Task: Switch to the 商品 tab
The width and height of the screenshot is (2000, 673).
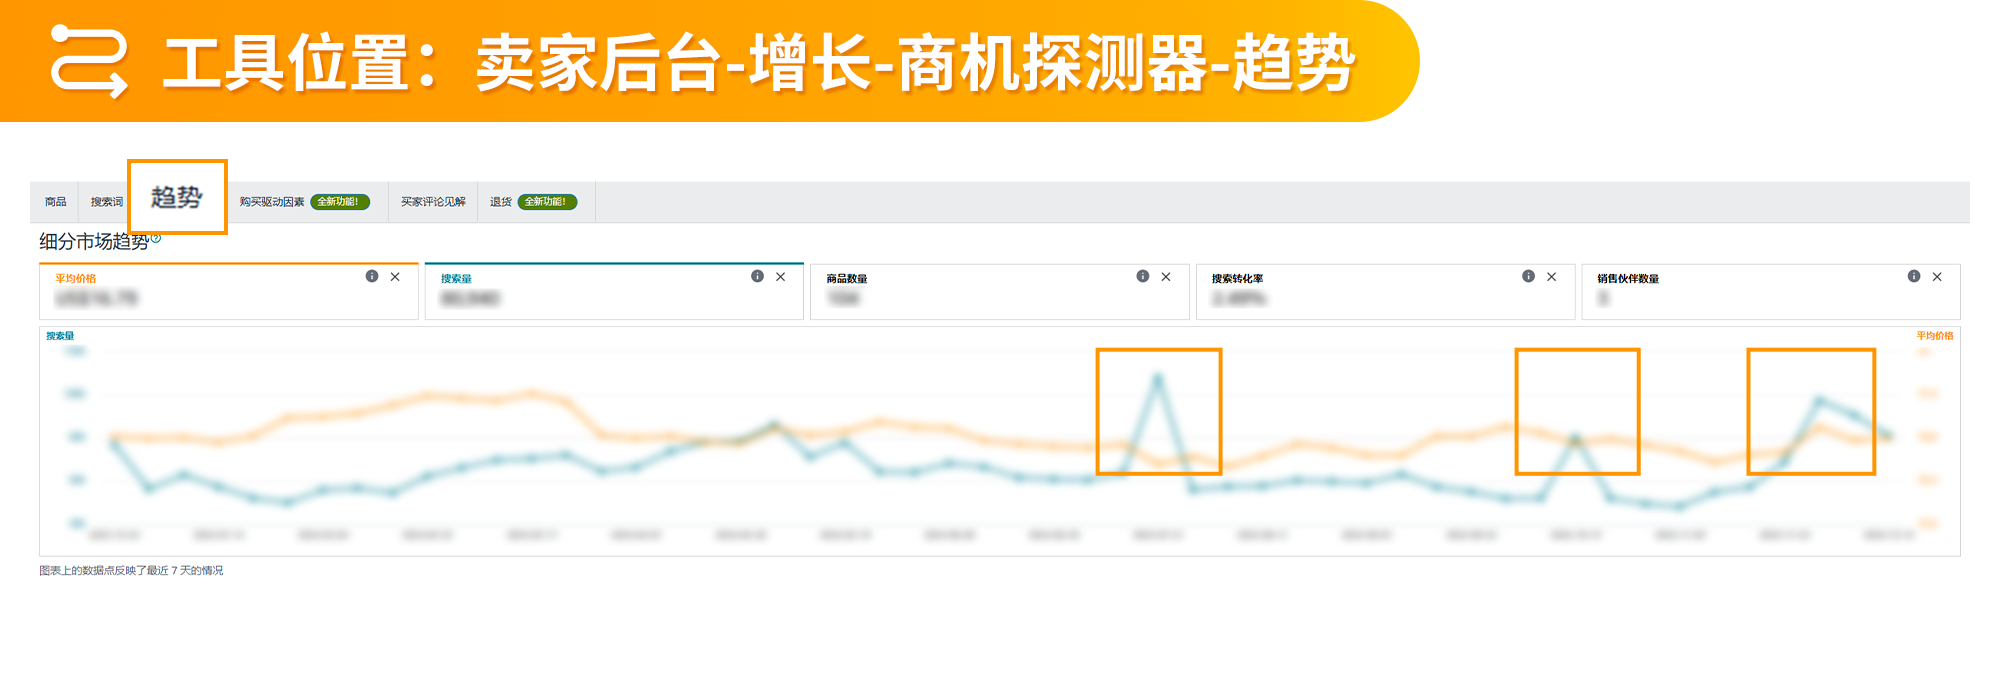Action: tap(56, 202)
